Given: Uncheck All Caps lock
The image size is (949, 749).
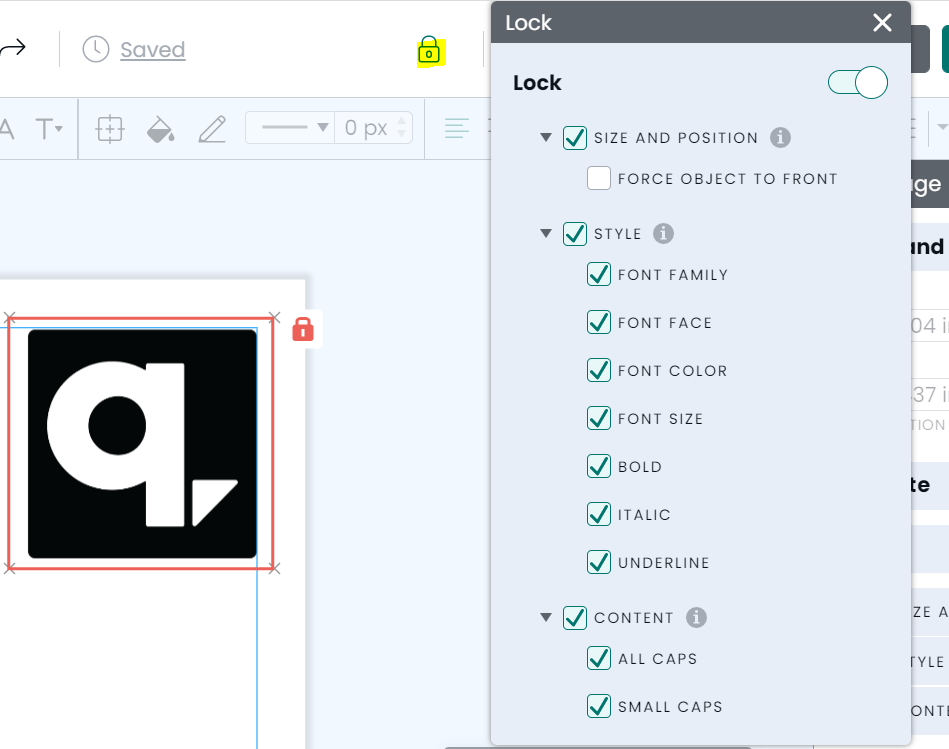Looking at the screenshot, I should (x=599, y=658).
